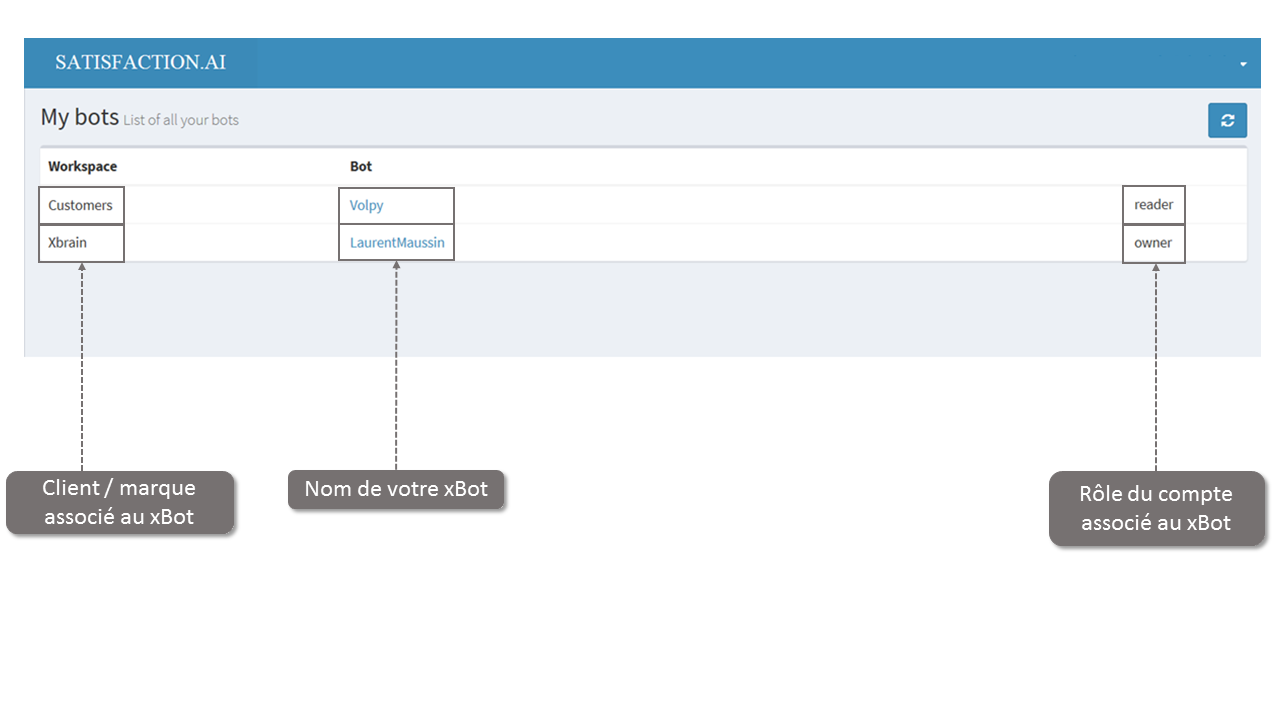The width and height of the screenshot is (1280, 720).
Task: Click the refresh bots list icon
Action: [x=1227, y=120]
